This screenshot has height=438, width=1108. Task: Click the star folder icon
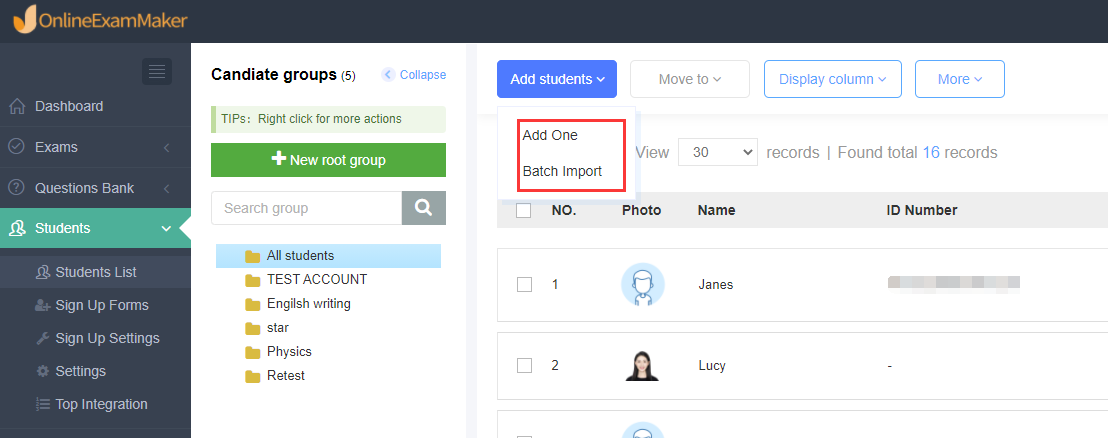(253, 328)
